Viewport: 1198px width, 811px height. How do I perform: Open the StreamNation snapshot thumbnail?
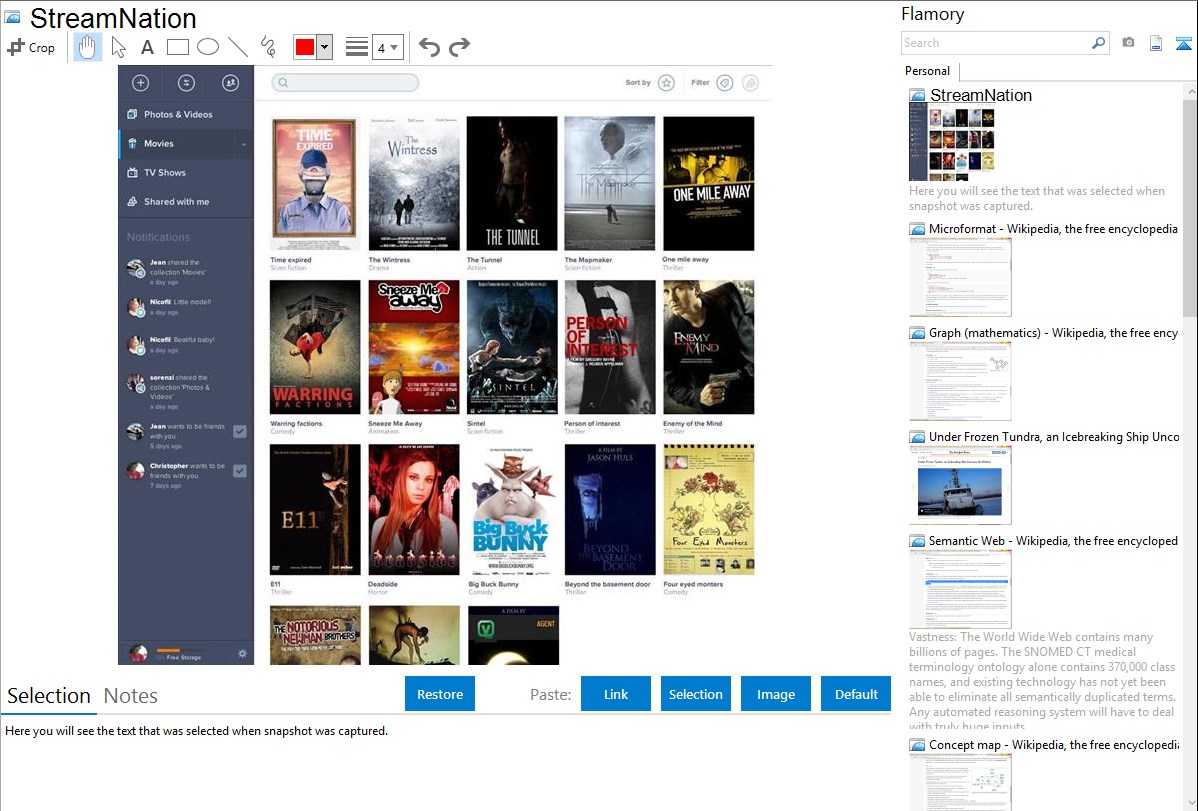pyautogui.click(x=952, y=143)
